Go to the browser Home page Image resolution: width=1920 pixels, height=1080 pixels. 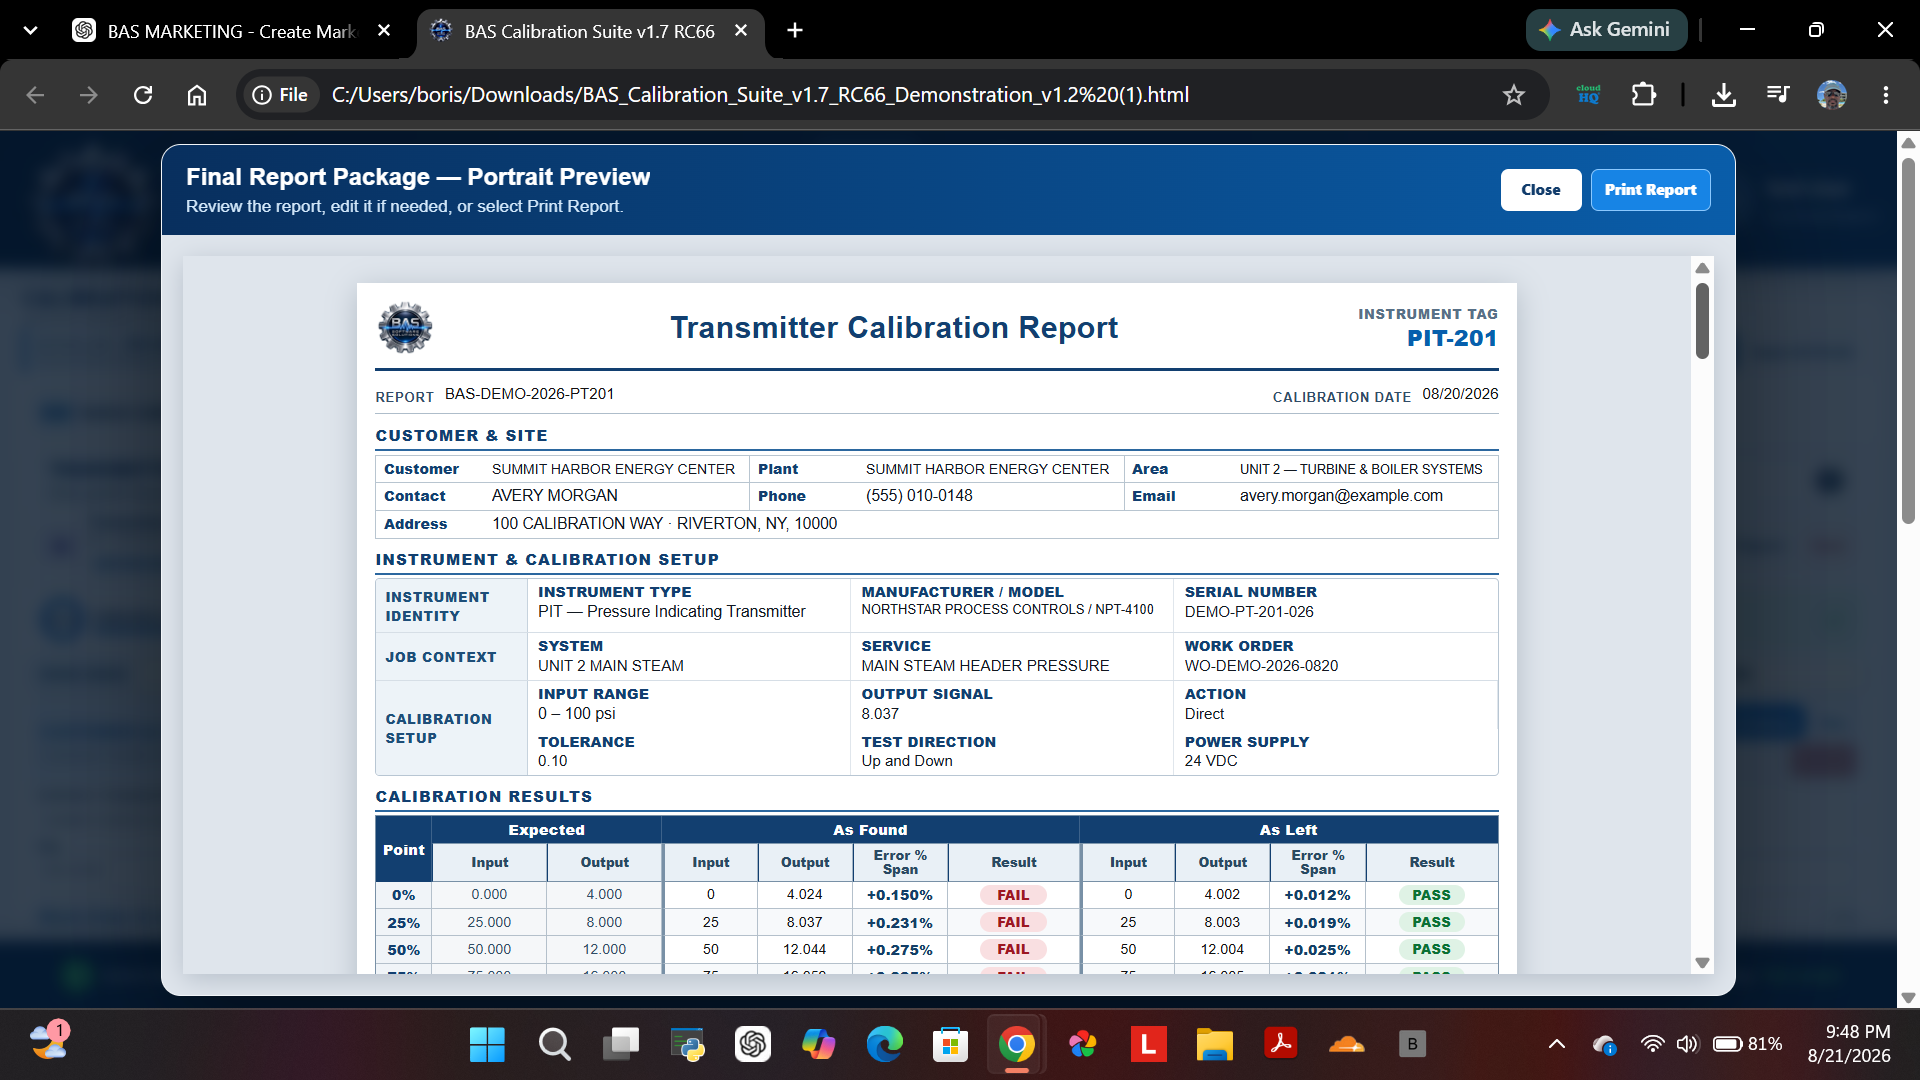click(197, 95)
